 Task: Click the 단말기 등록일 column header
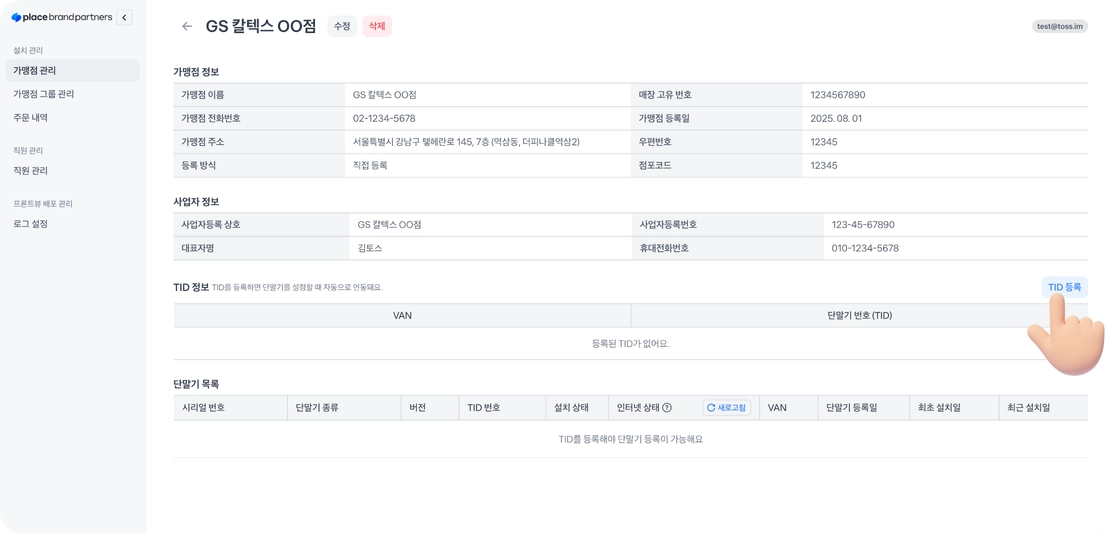(x=851, y=408)
